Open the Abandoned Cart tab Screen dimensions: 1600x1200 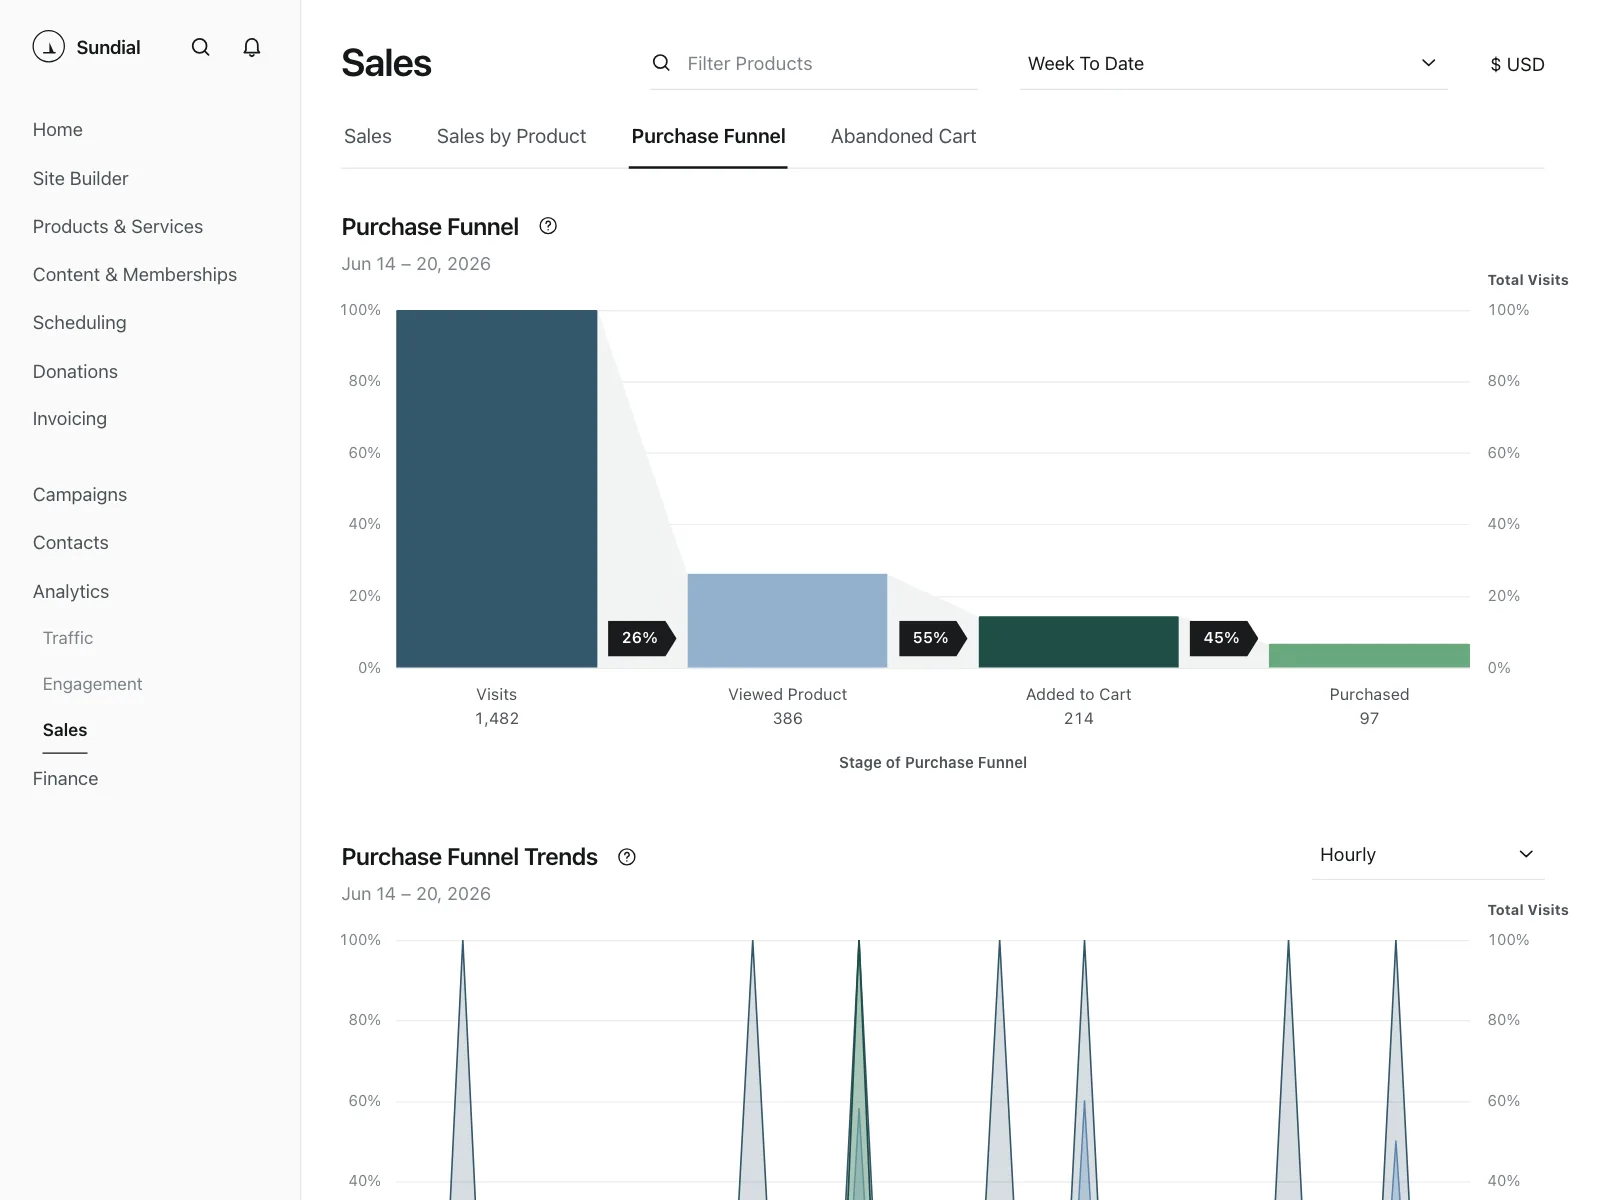coord(903,136)
